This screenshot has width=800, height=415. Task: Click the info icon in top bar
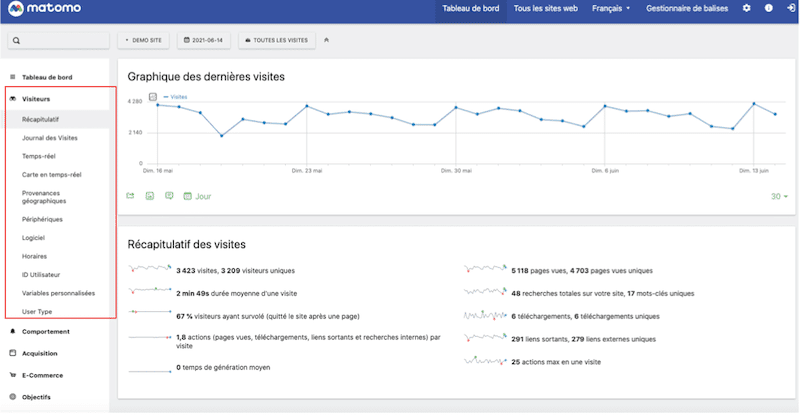click(x=769, y=8)
